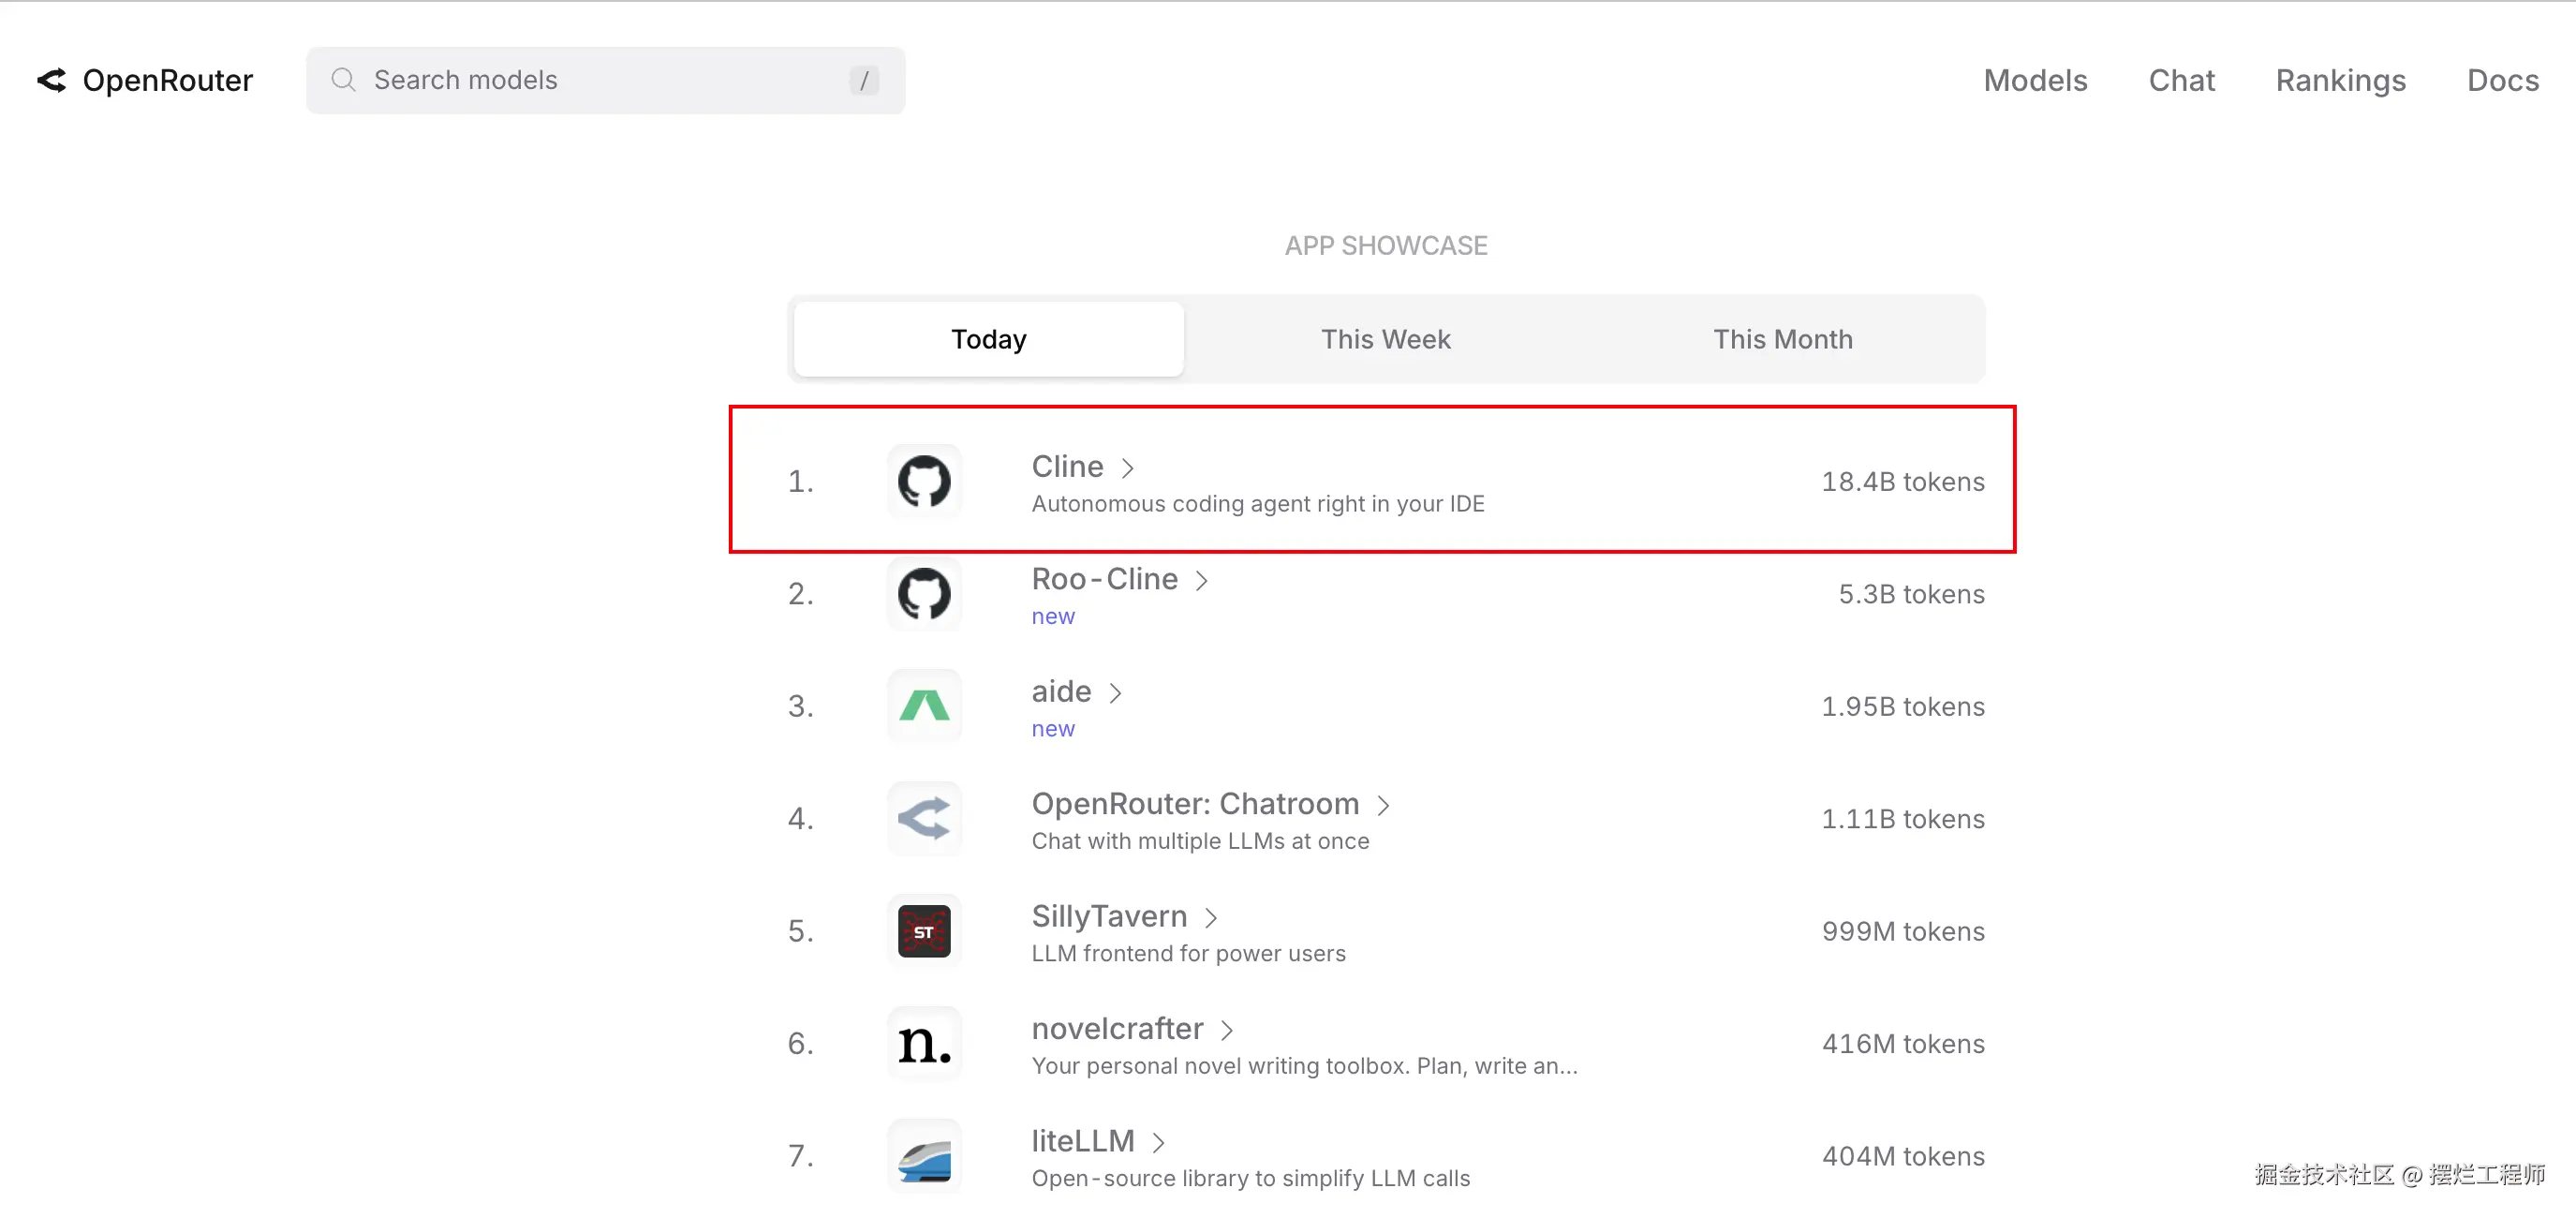Viewport: 2576px width, 1218px height.
Task: Select the Today tab
Action: (988, 339)
